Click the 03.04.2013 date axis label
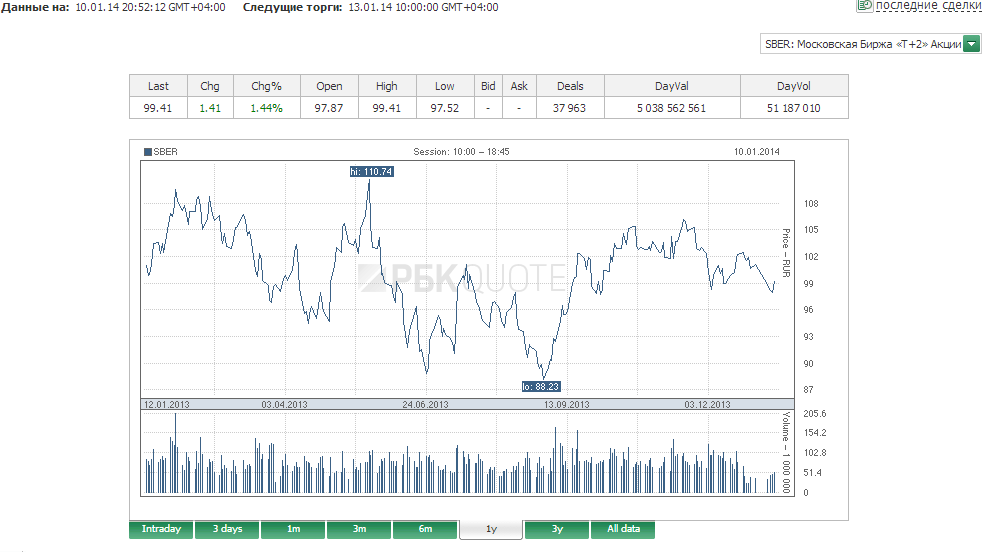Viewport: 985px width, 552px height. (285, 404)
